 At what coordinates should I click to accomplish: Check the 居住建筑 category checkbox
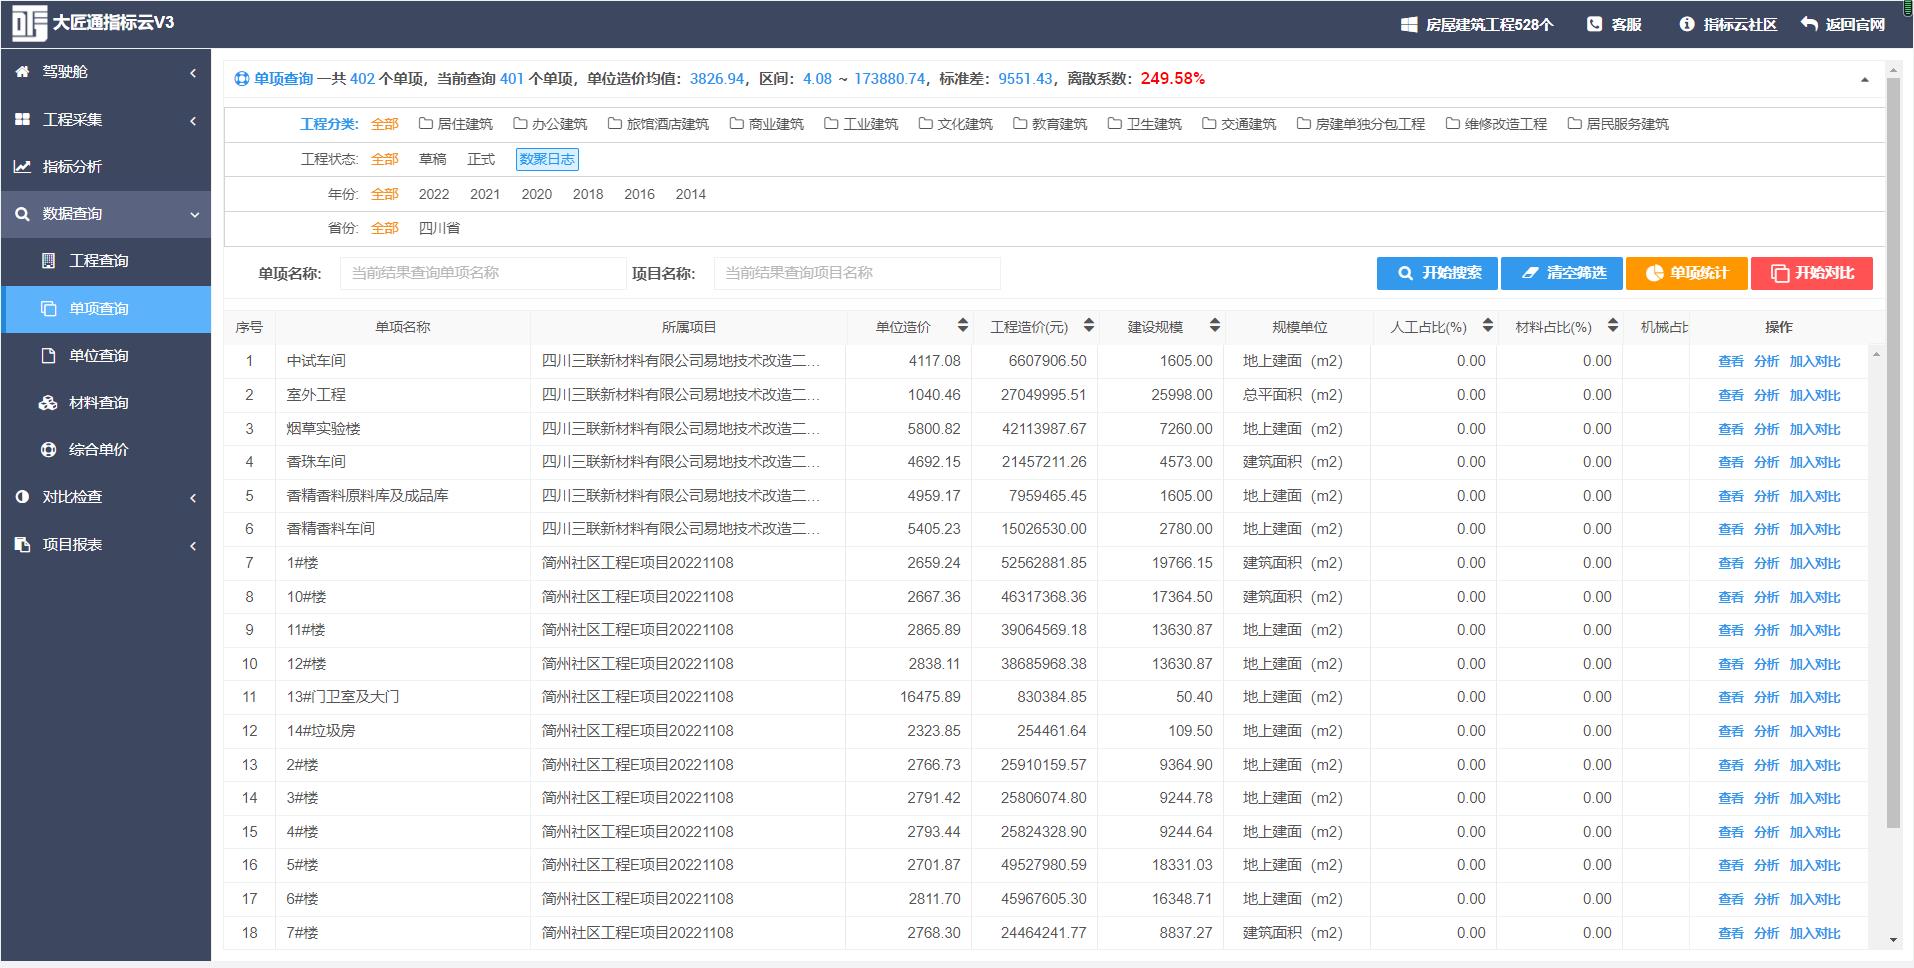[426, 124]
